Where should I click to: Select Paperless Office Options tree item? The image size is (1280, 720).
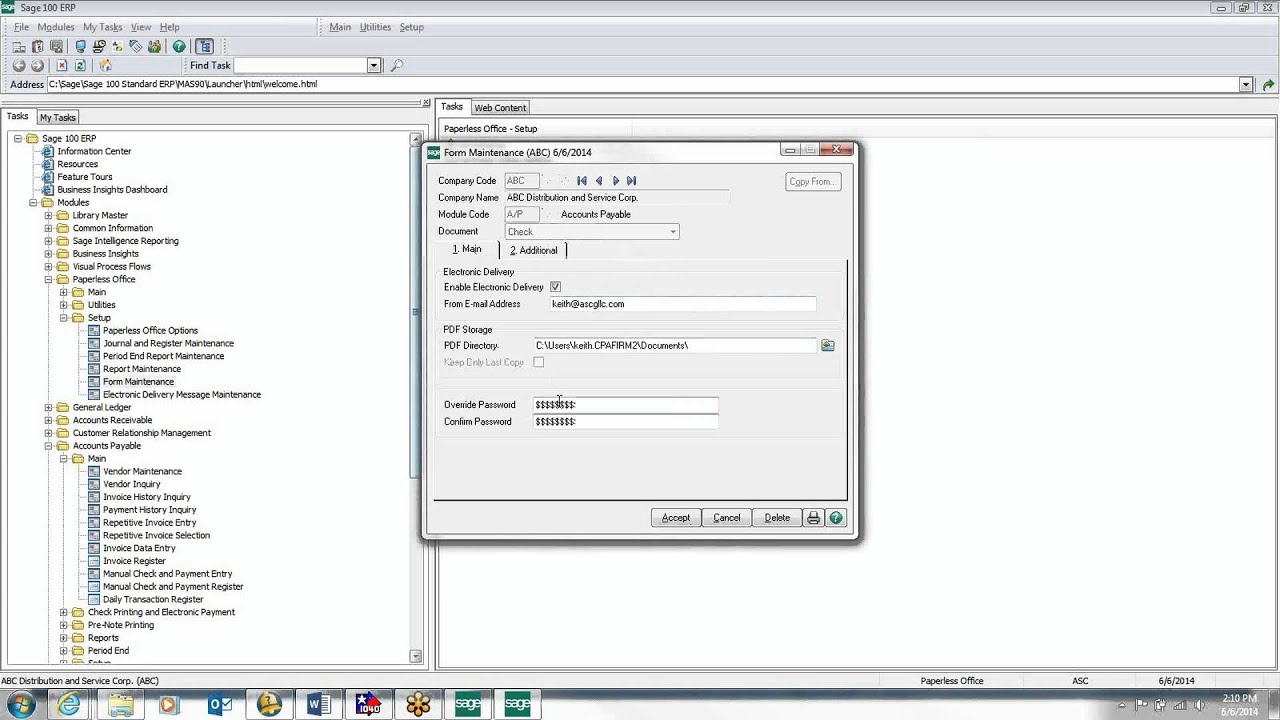(150, 331)
